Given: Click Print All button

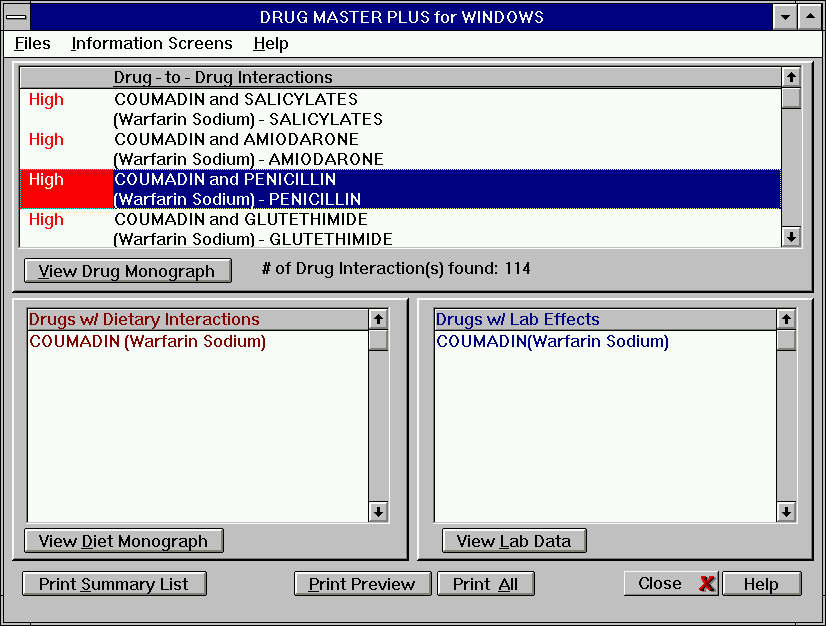Looking at the screenshot, I should pyautogui.click(x=486, y=584).
